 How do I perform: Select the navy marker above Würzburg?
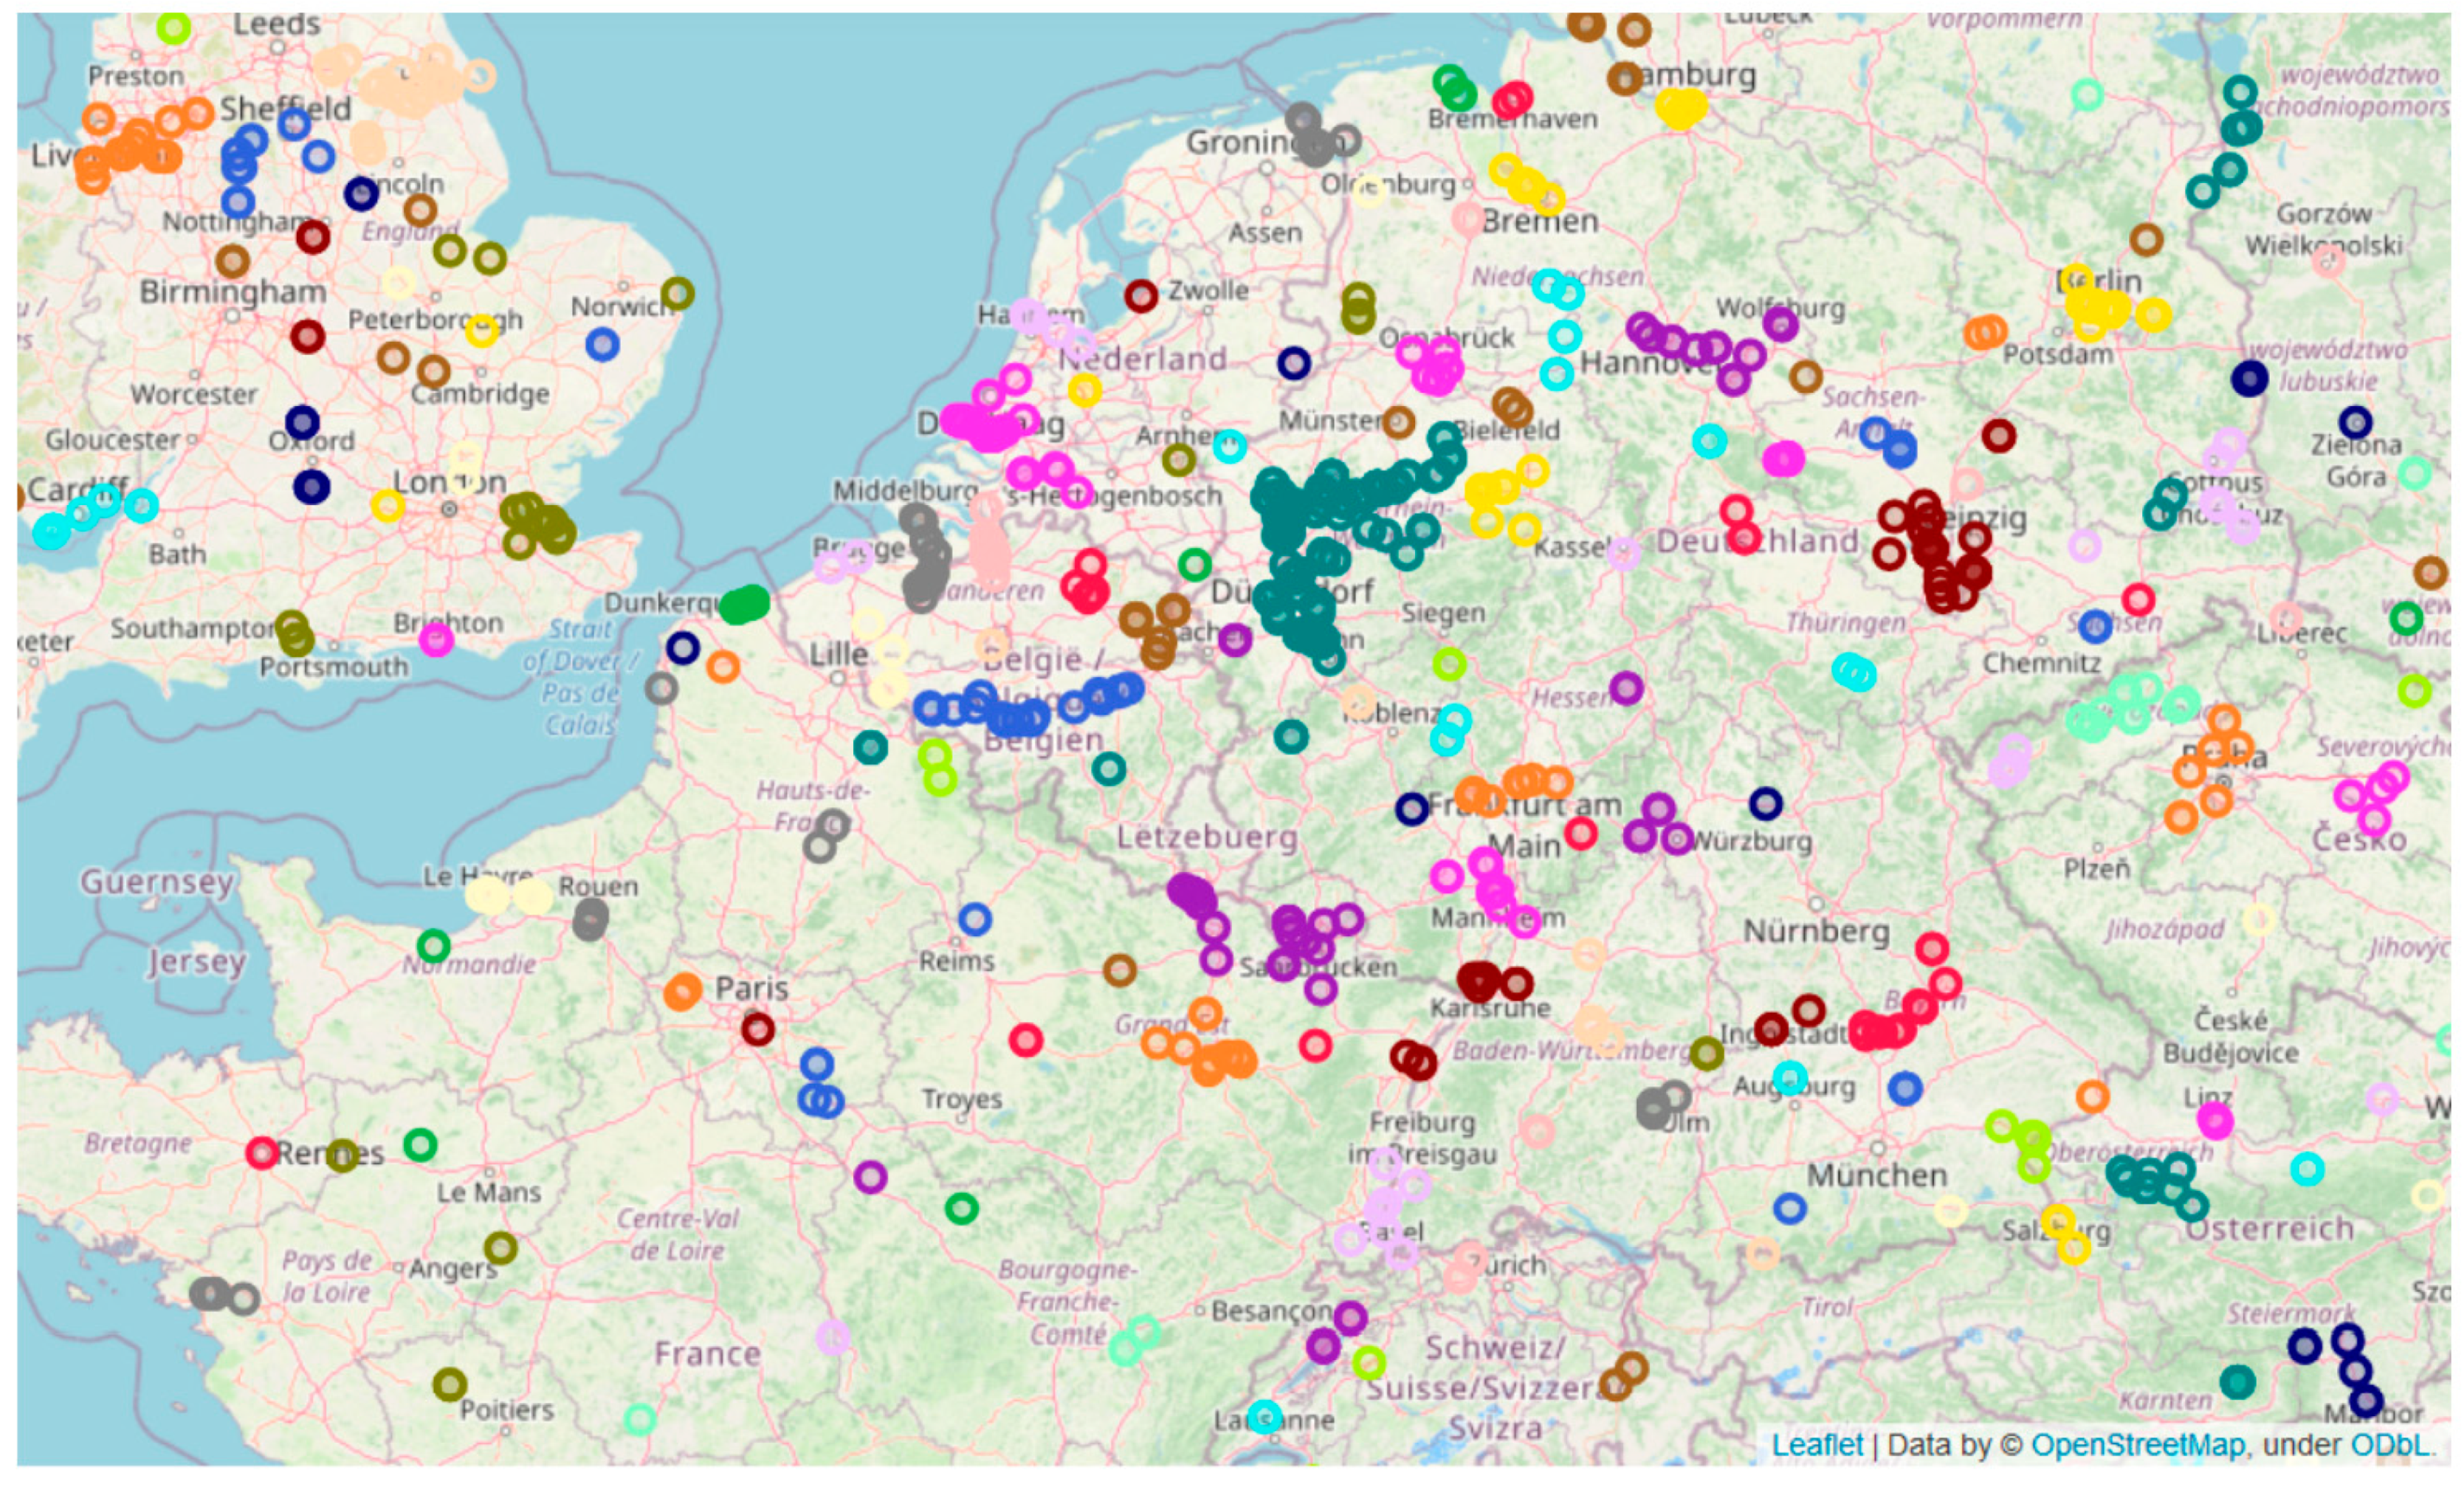pyautogui.click(x=1766, y=803)
